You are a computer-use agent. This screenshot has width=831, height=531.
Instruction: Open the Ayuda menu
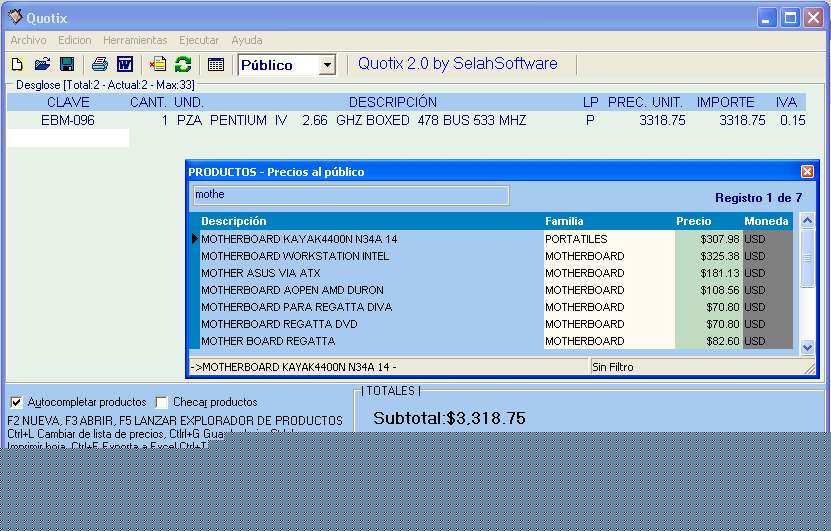click(246, 40)
